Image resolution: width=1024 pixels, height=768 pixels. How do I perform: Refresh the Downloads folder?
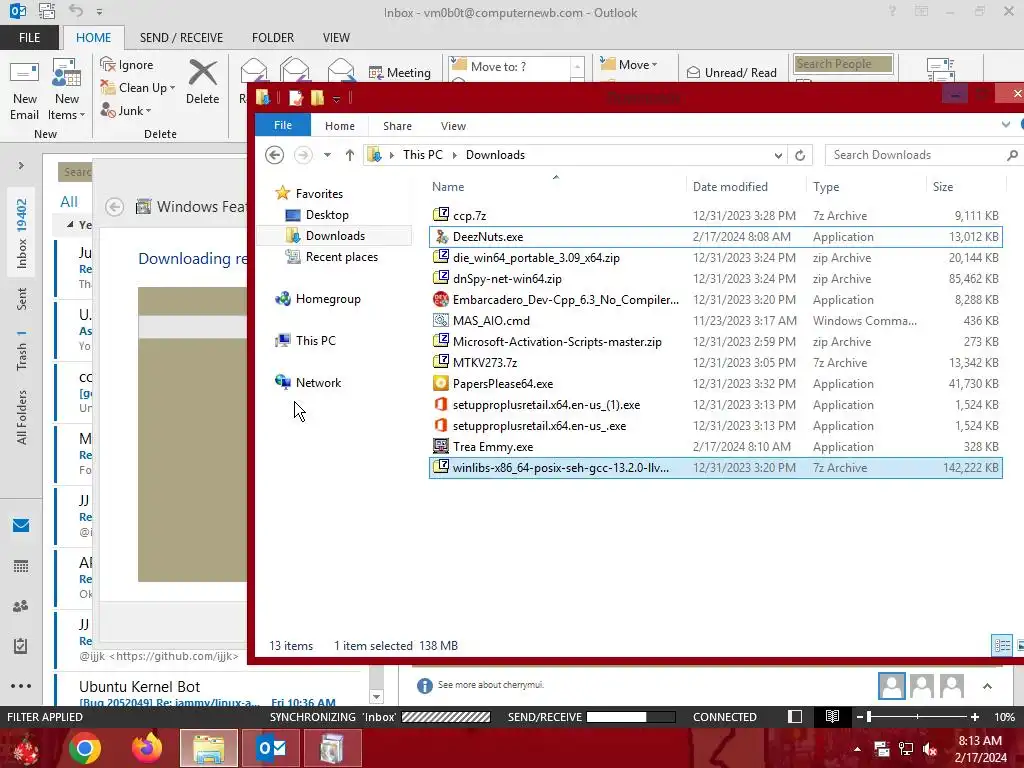pos(800,155)
